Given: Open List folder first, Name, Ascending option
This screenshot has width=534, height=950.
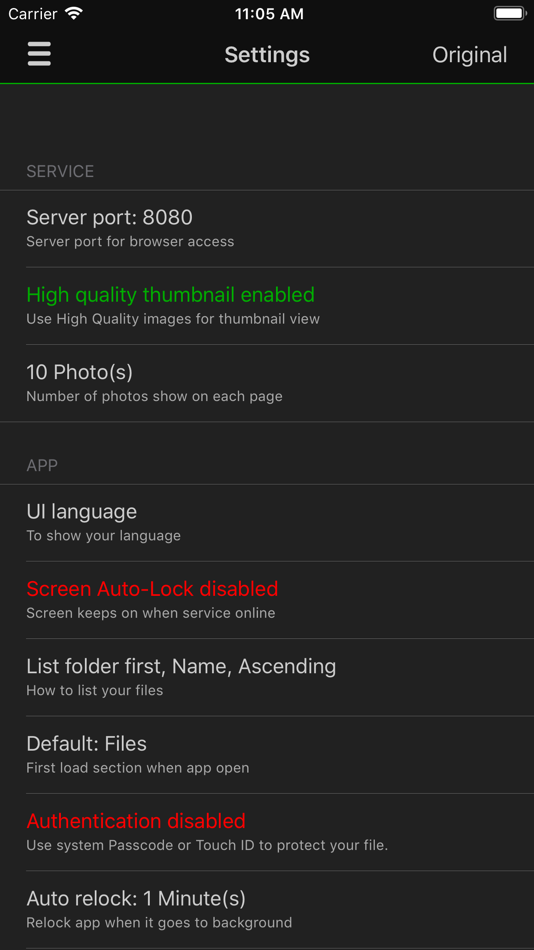Looking at the screenshot, I should pos(267,677).
